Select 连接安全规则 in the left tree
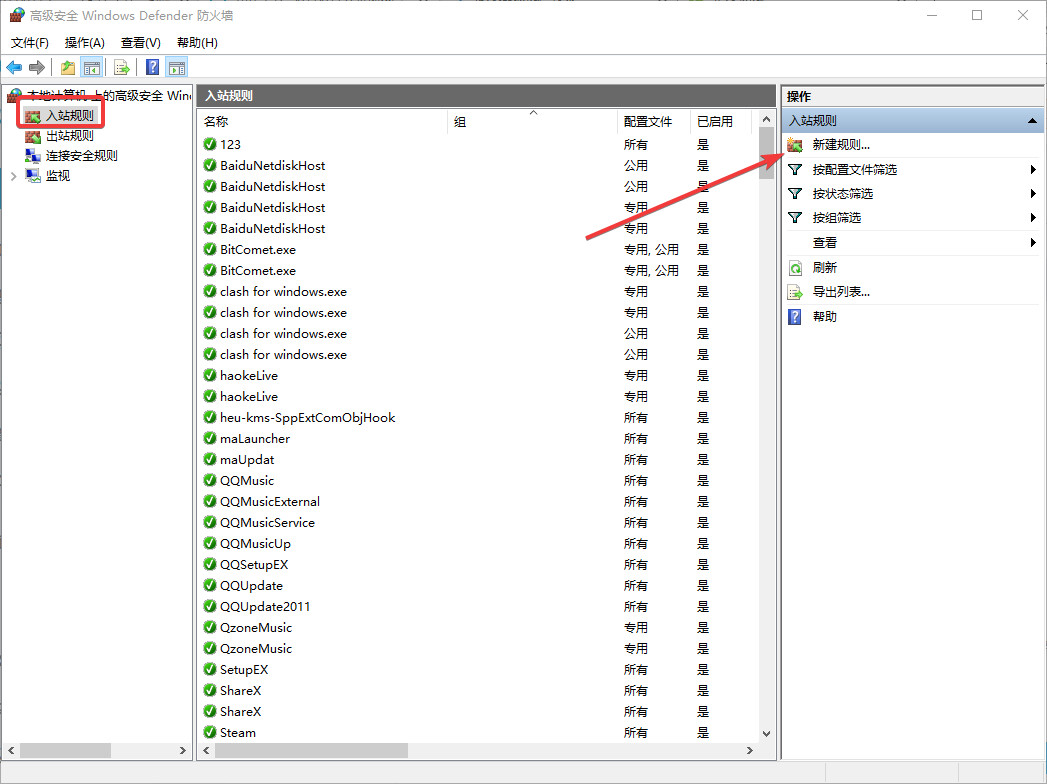1047x784 pixels. [81, 156]
